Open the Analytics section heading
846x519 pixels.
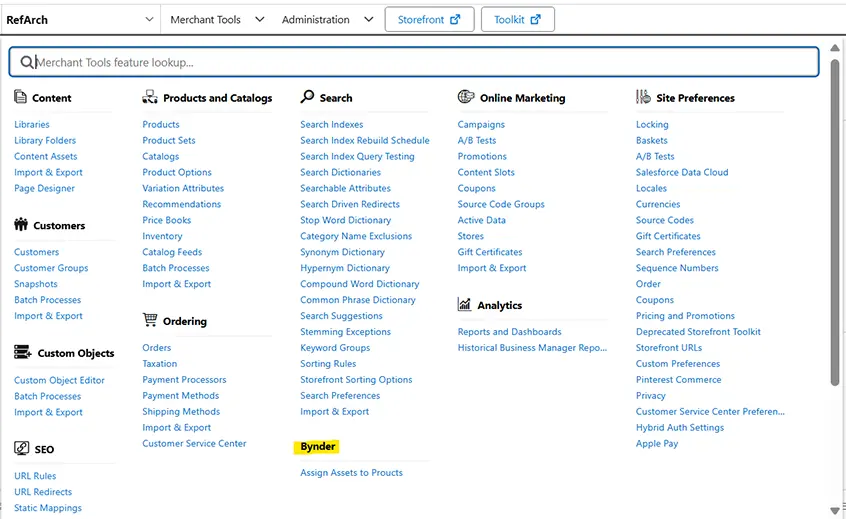(x=500, y=305)
